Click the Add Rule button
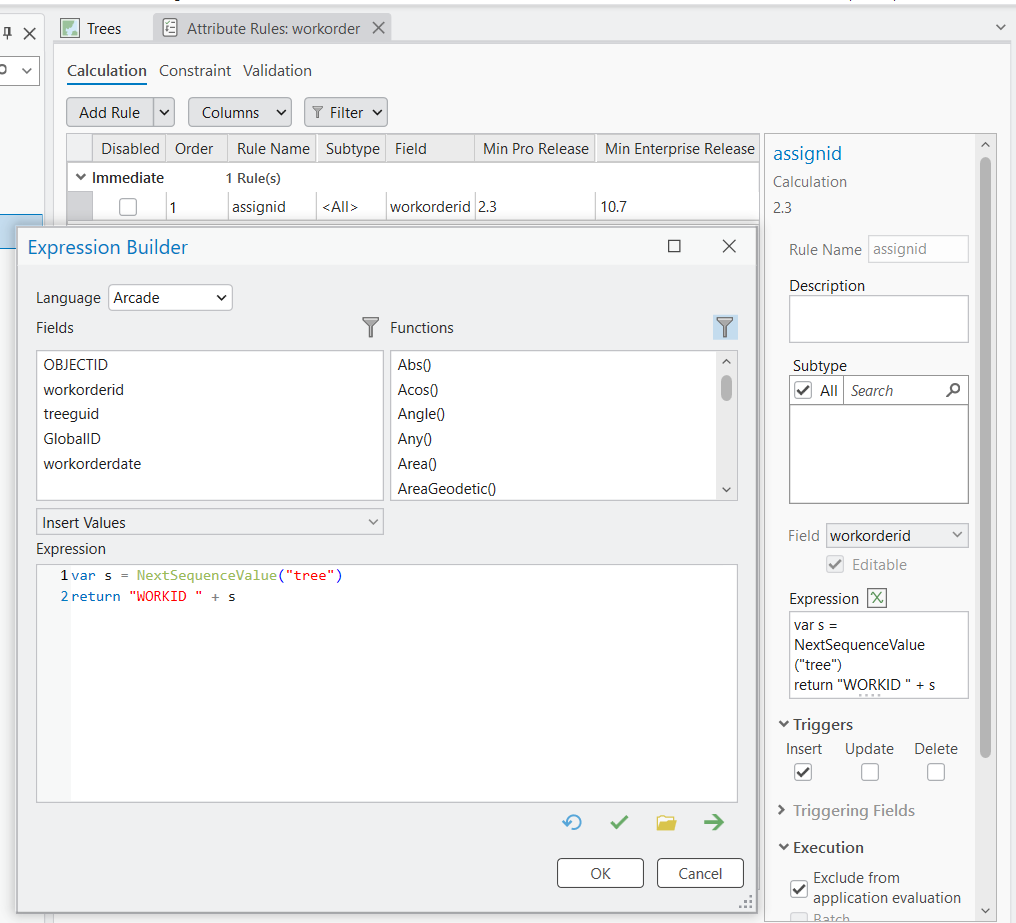1016x923 pixels. coord(110,112)
